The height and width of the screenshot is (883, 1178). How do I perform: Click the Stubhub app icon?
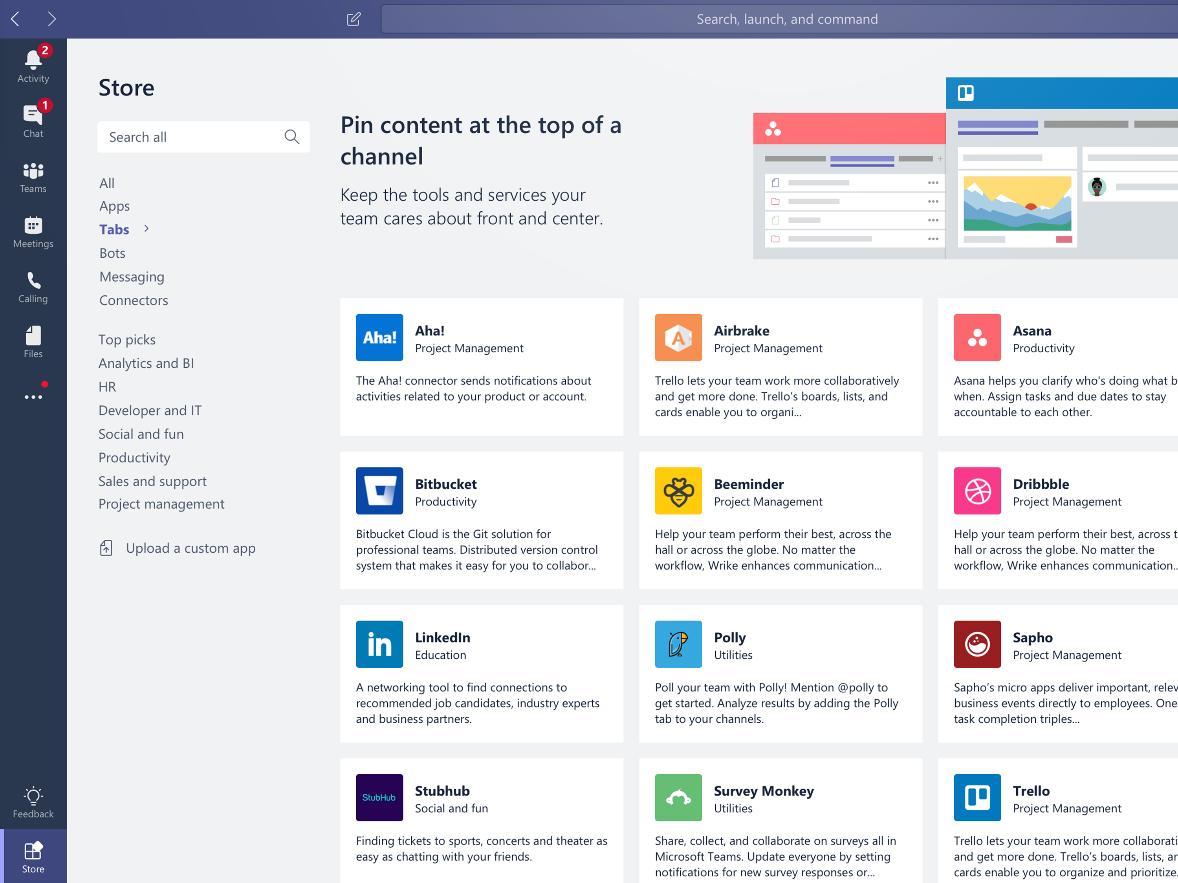(379, 797)
